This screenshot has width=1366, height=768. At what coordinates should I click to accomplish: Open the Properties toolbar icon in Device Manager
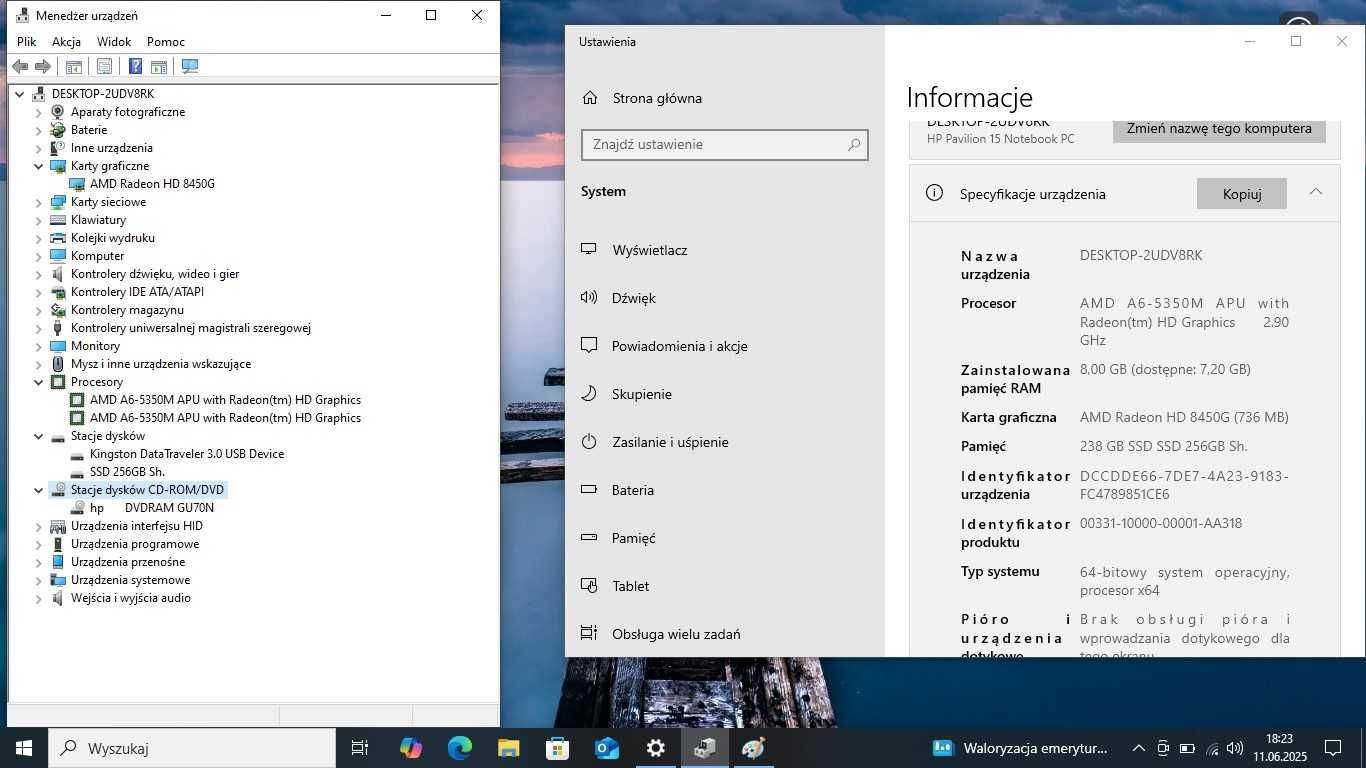pos(104,67)
